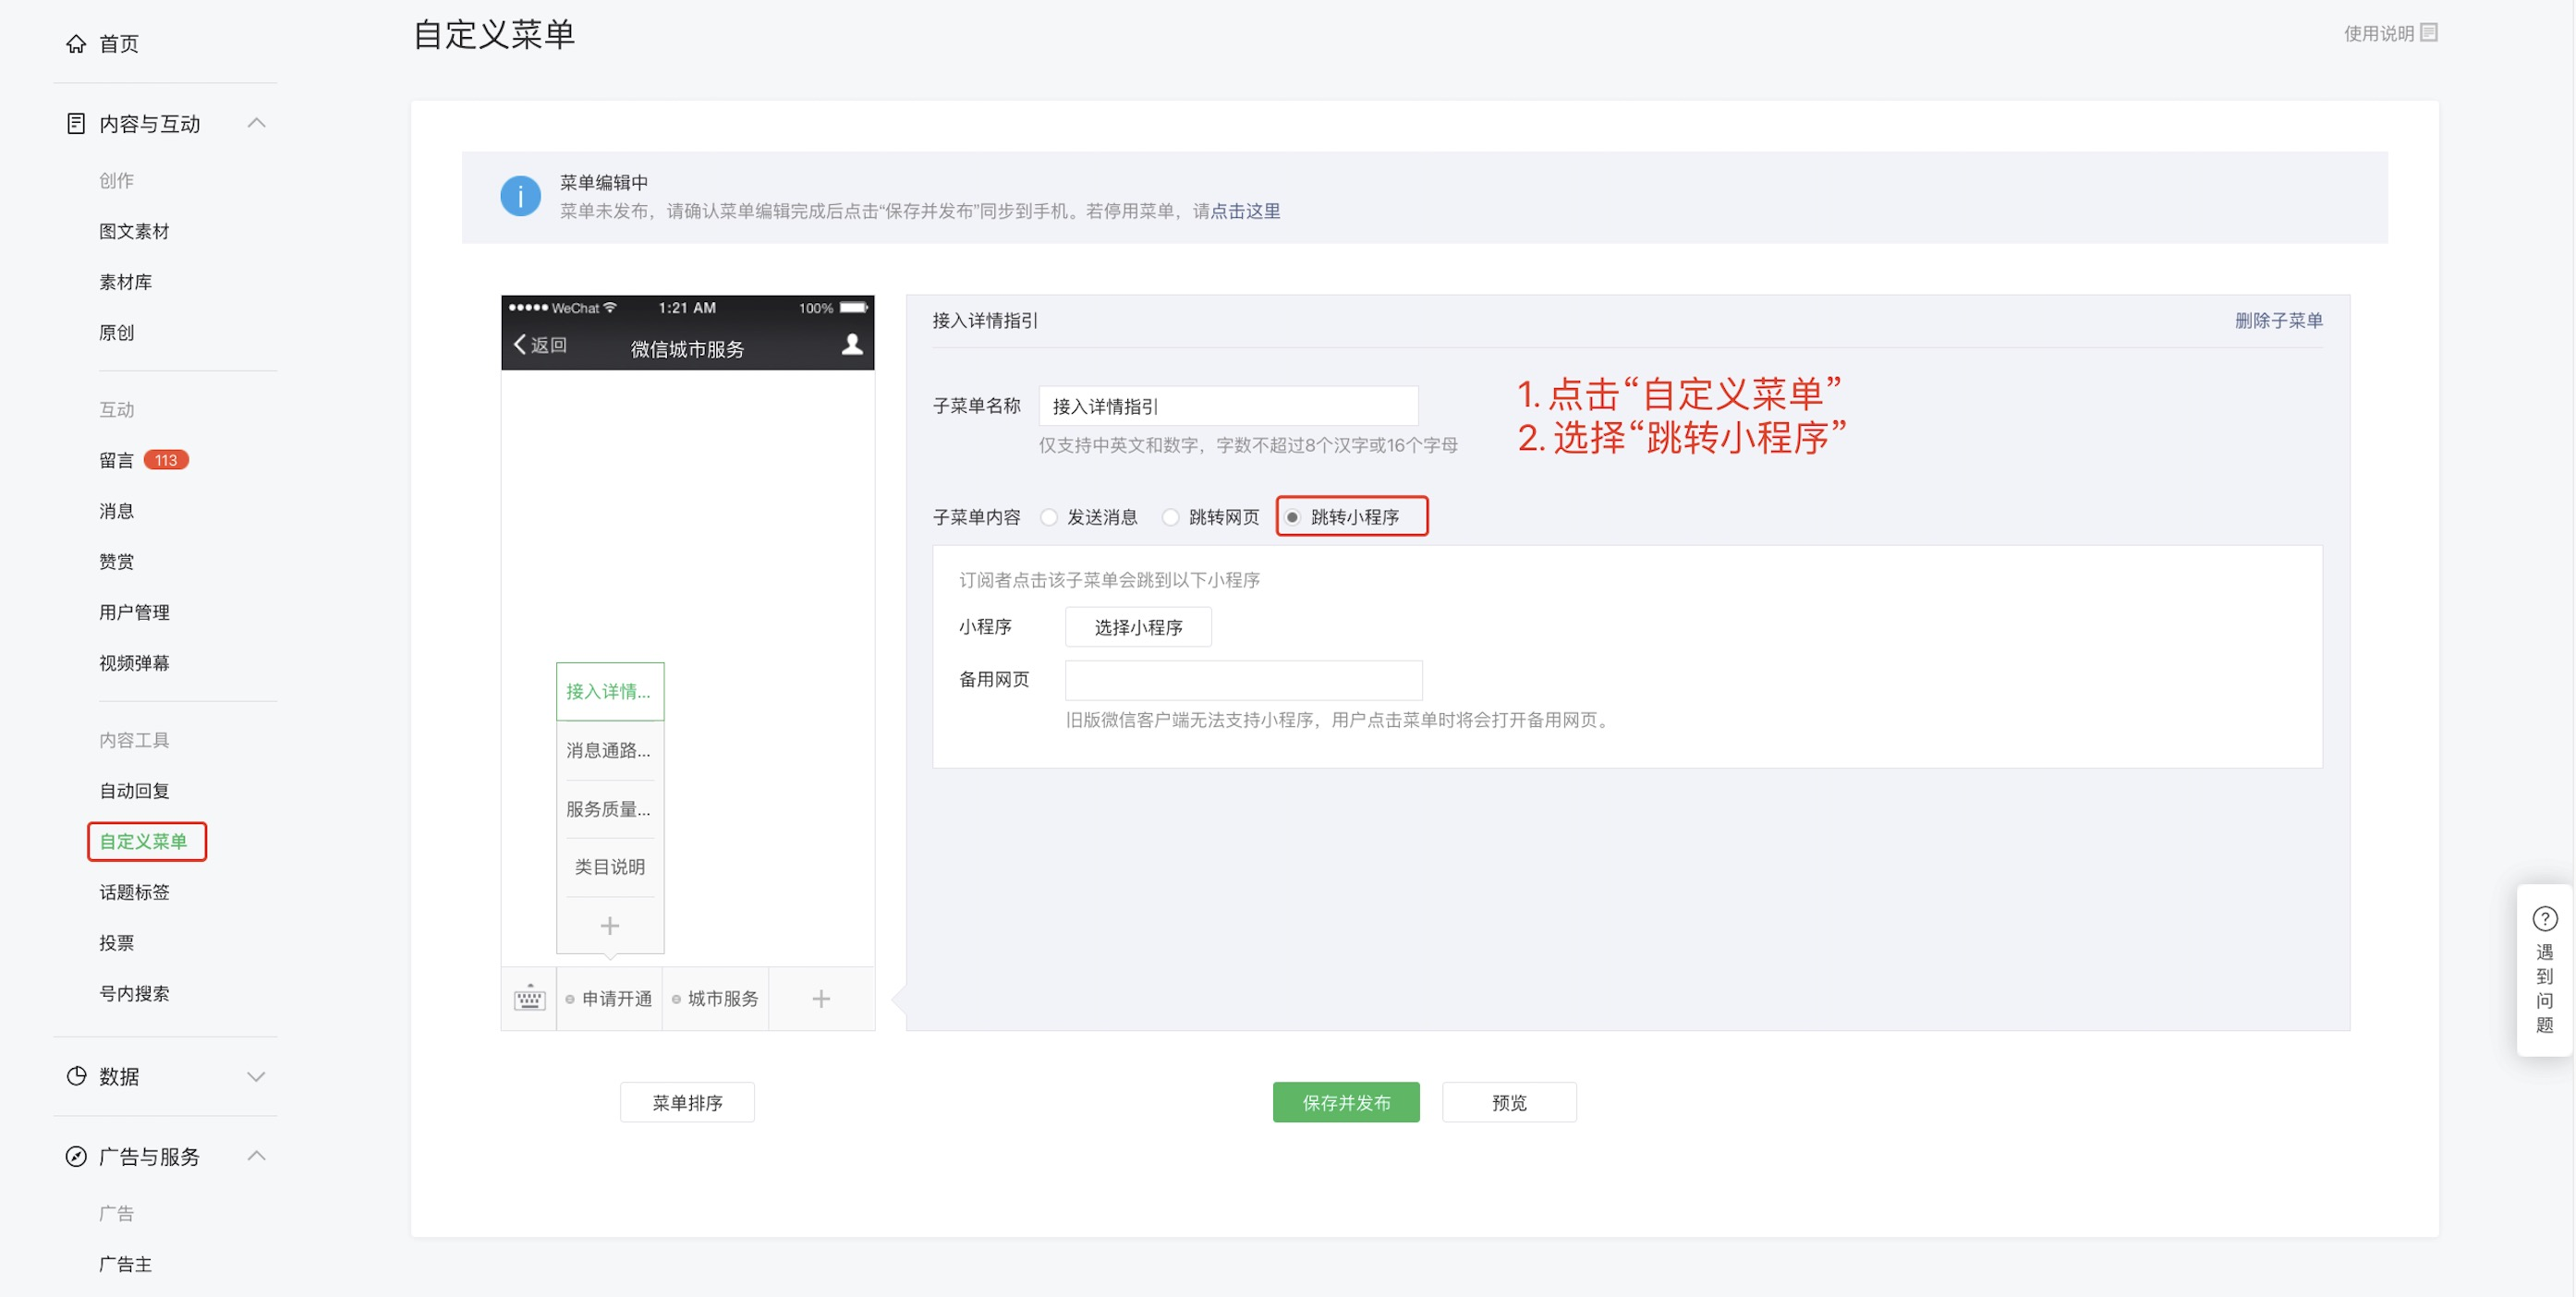Expand the 数据 section chevron

[x=256, y=1076]
